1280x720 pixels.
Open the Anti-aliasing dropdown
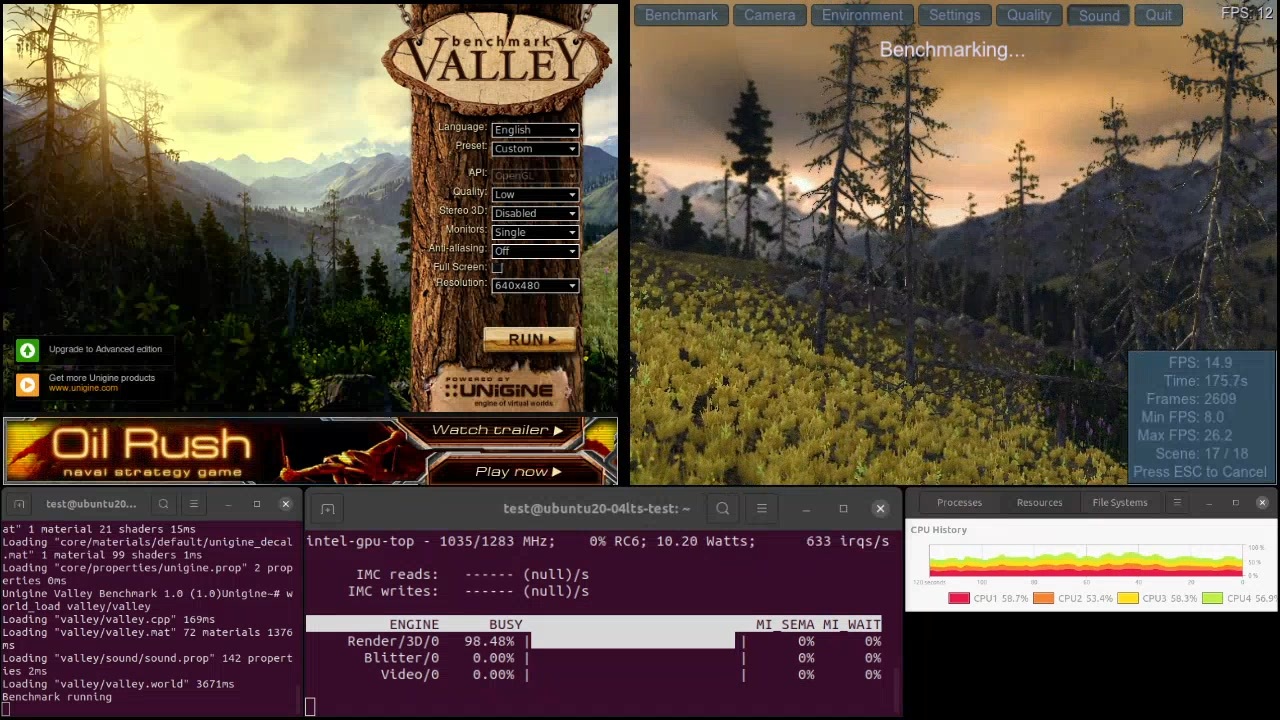[534, 250]
